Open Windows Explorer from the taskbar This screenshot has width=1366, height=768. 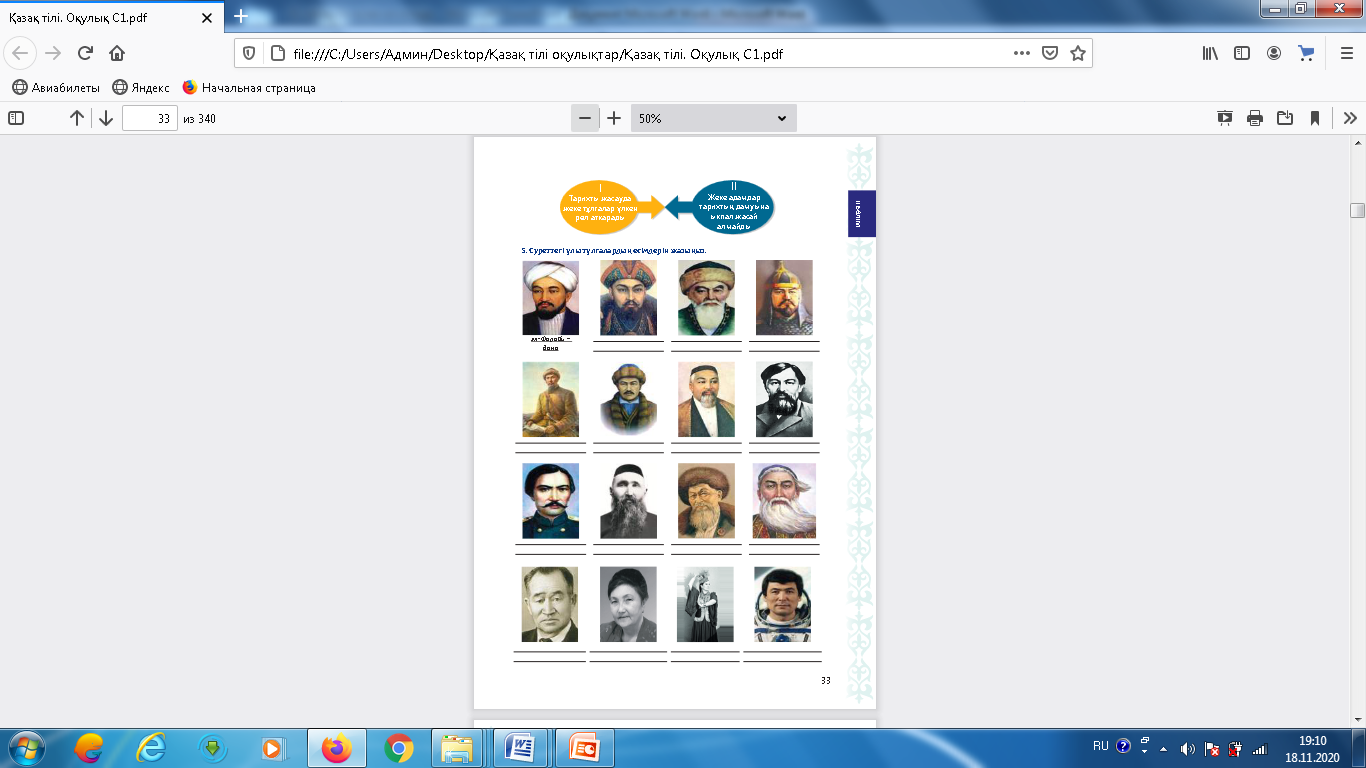pyautogui.click(x=459, y=748)
